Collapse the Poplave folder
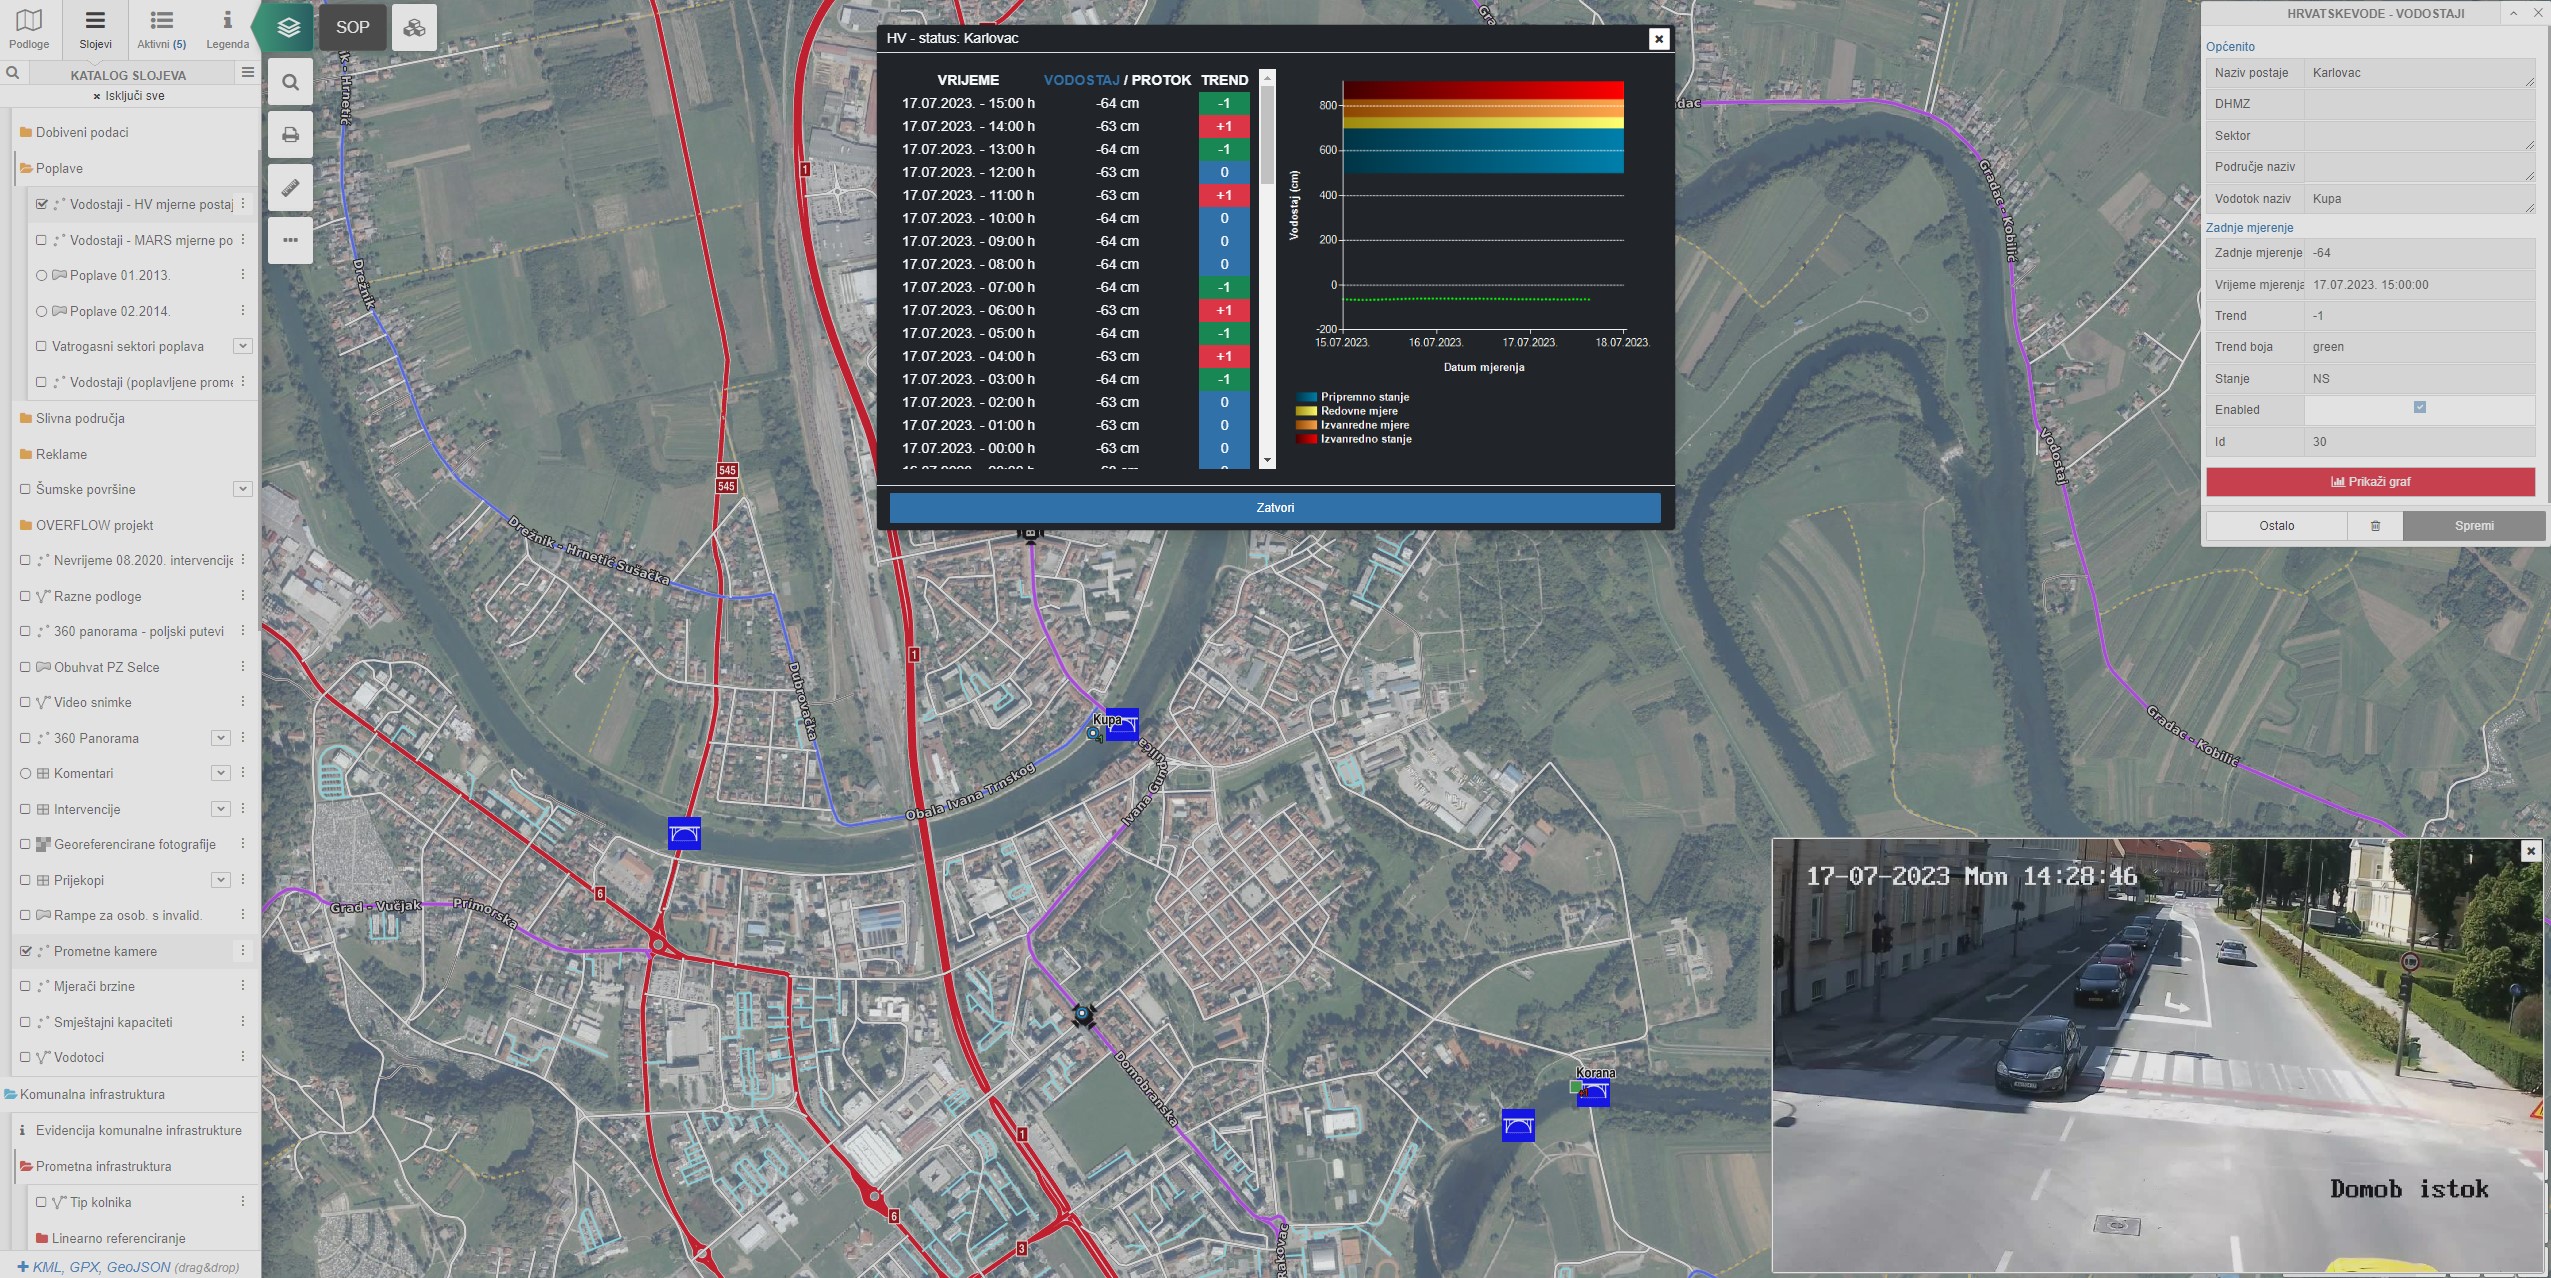 [x=58, y=168]
